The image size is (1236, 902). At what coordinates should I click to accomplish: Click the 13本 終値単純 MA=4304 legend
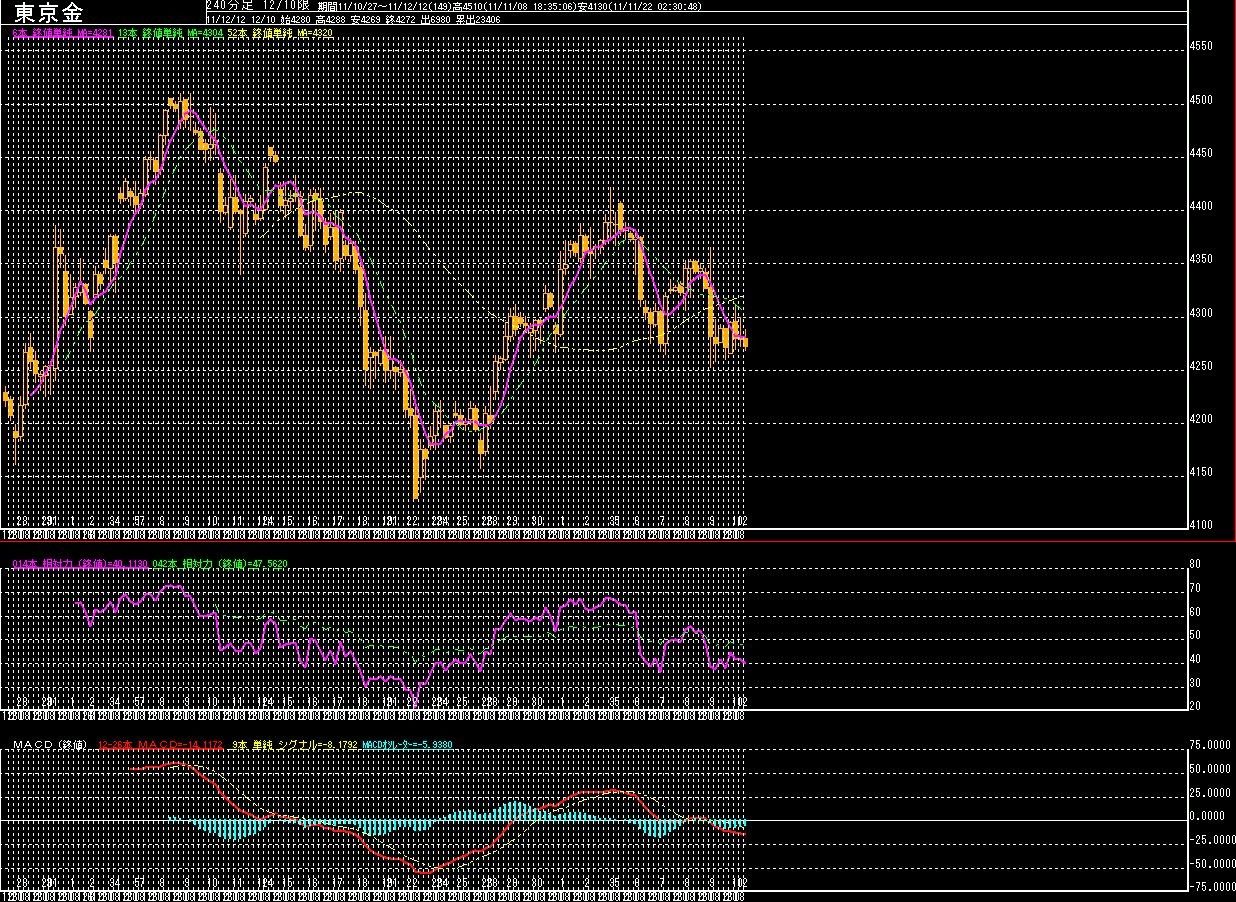pyautogui.click(x=169, y=33)
